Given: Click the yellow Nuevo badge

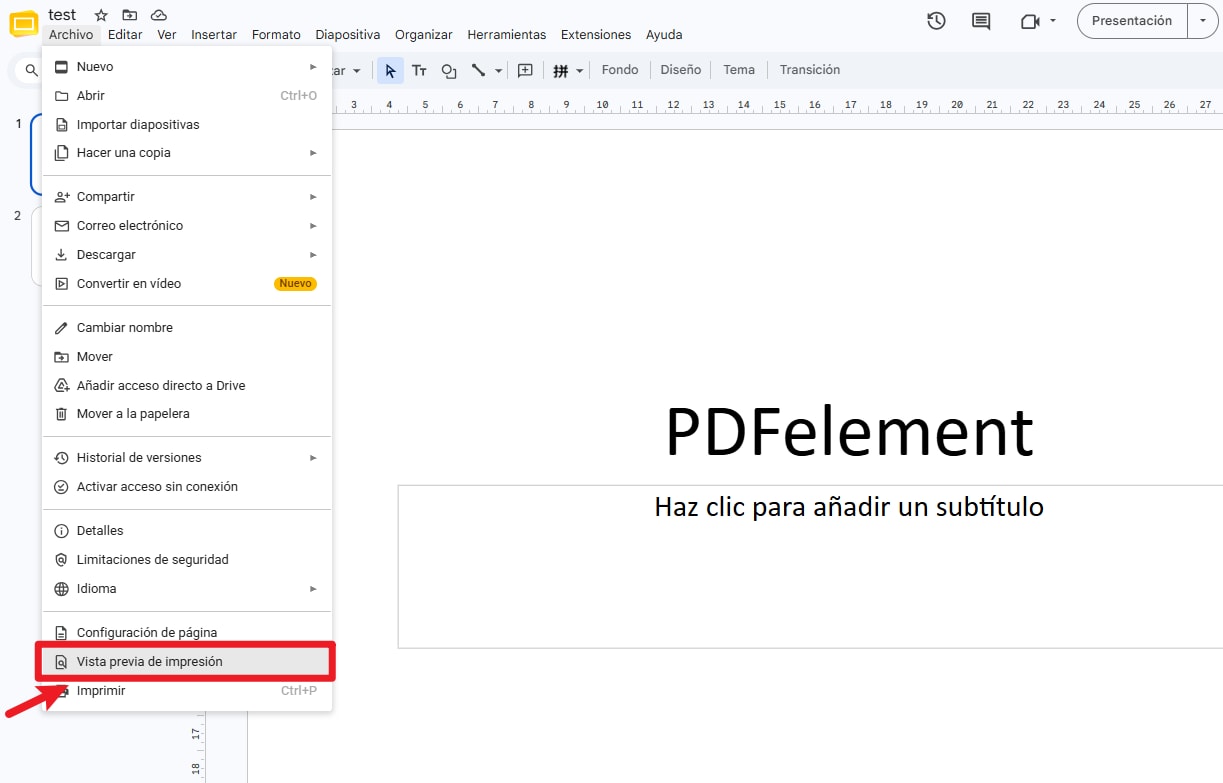Looking at the screenshot, I should pyautogui.click(x=295, y=284).
